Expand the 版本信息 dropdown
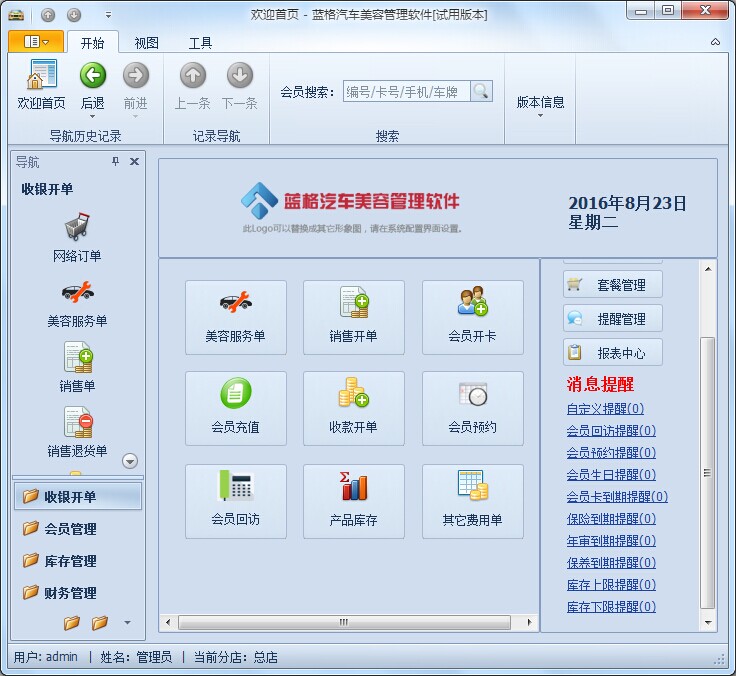The height and width of the screenshot is (676, 736). 540,106
